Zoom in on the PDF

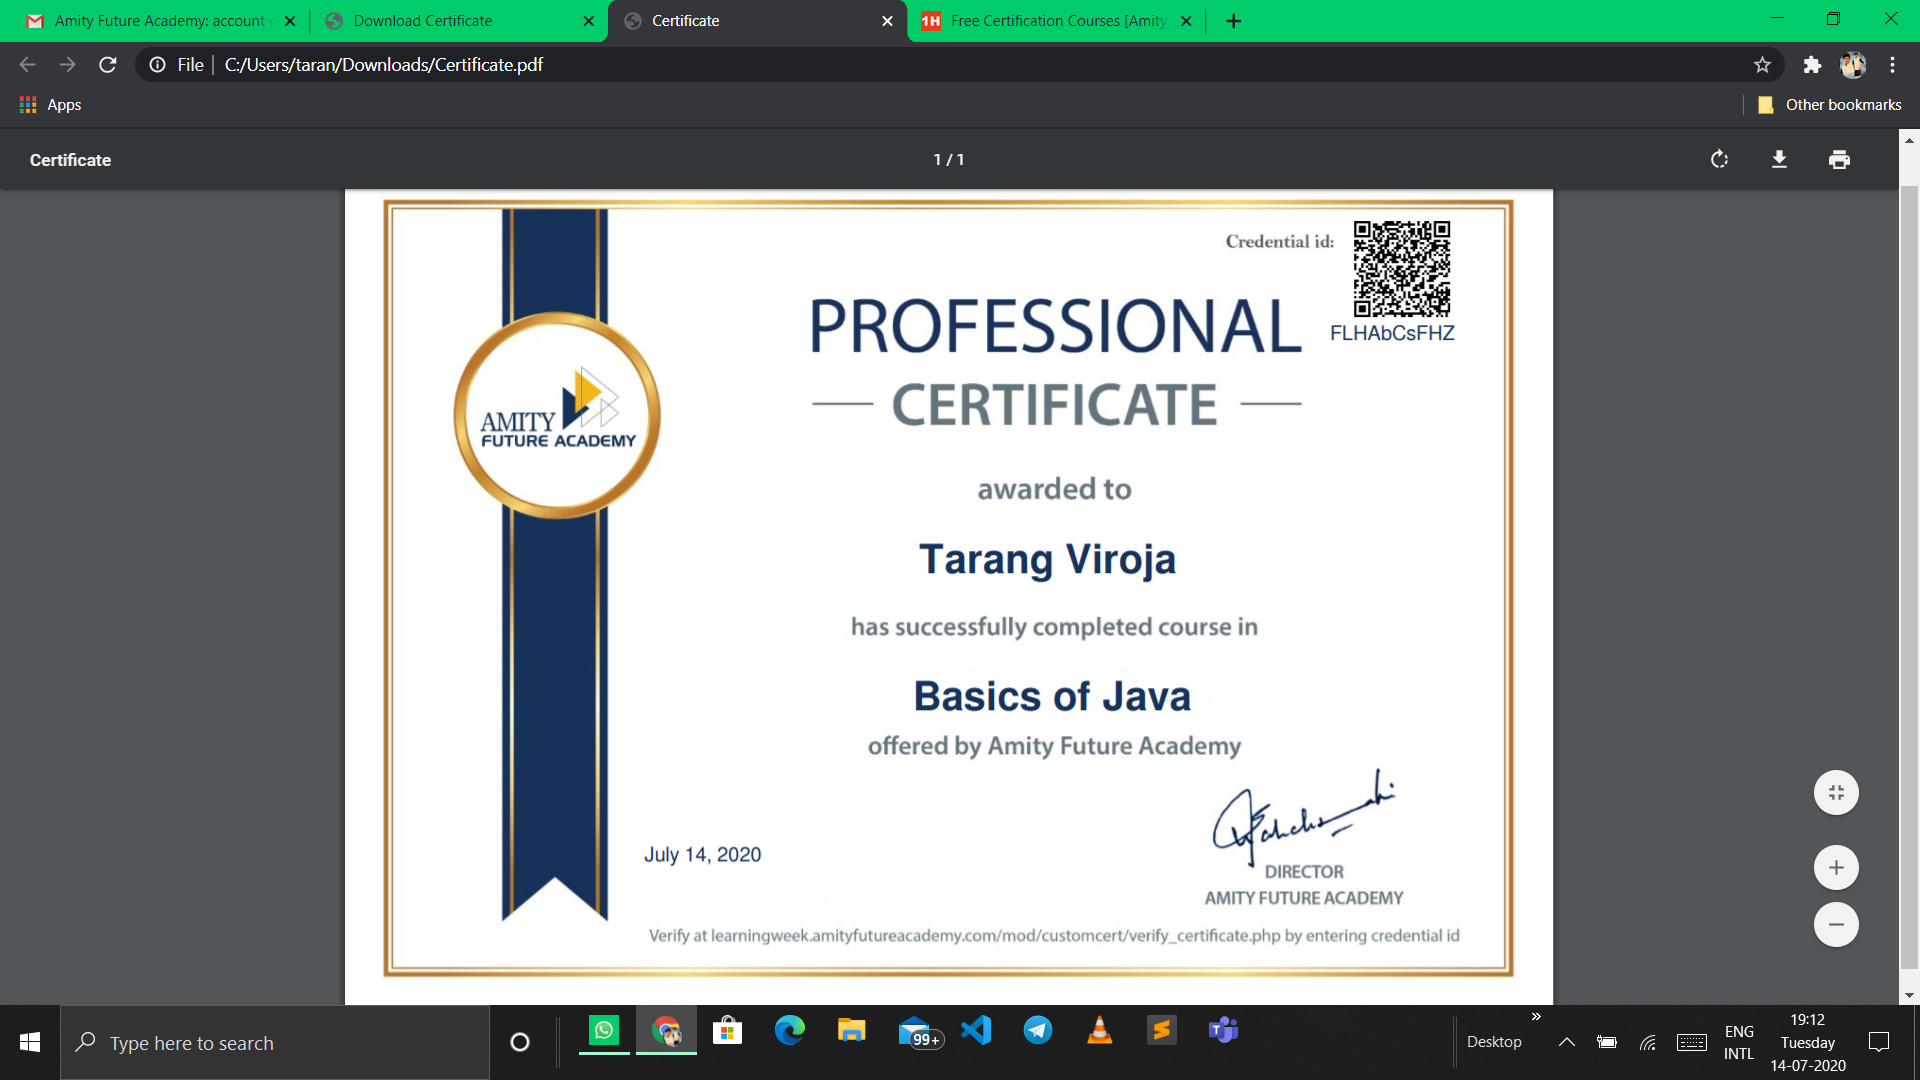coord(1836,868)
